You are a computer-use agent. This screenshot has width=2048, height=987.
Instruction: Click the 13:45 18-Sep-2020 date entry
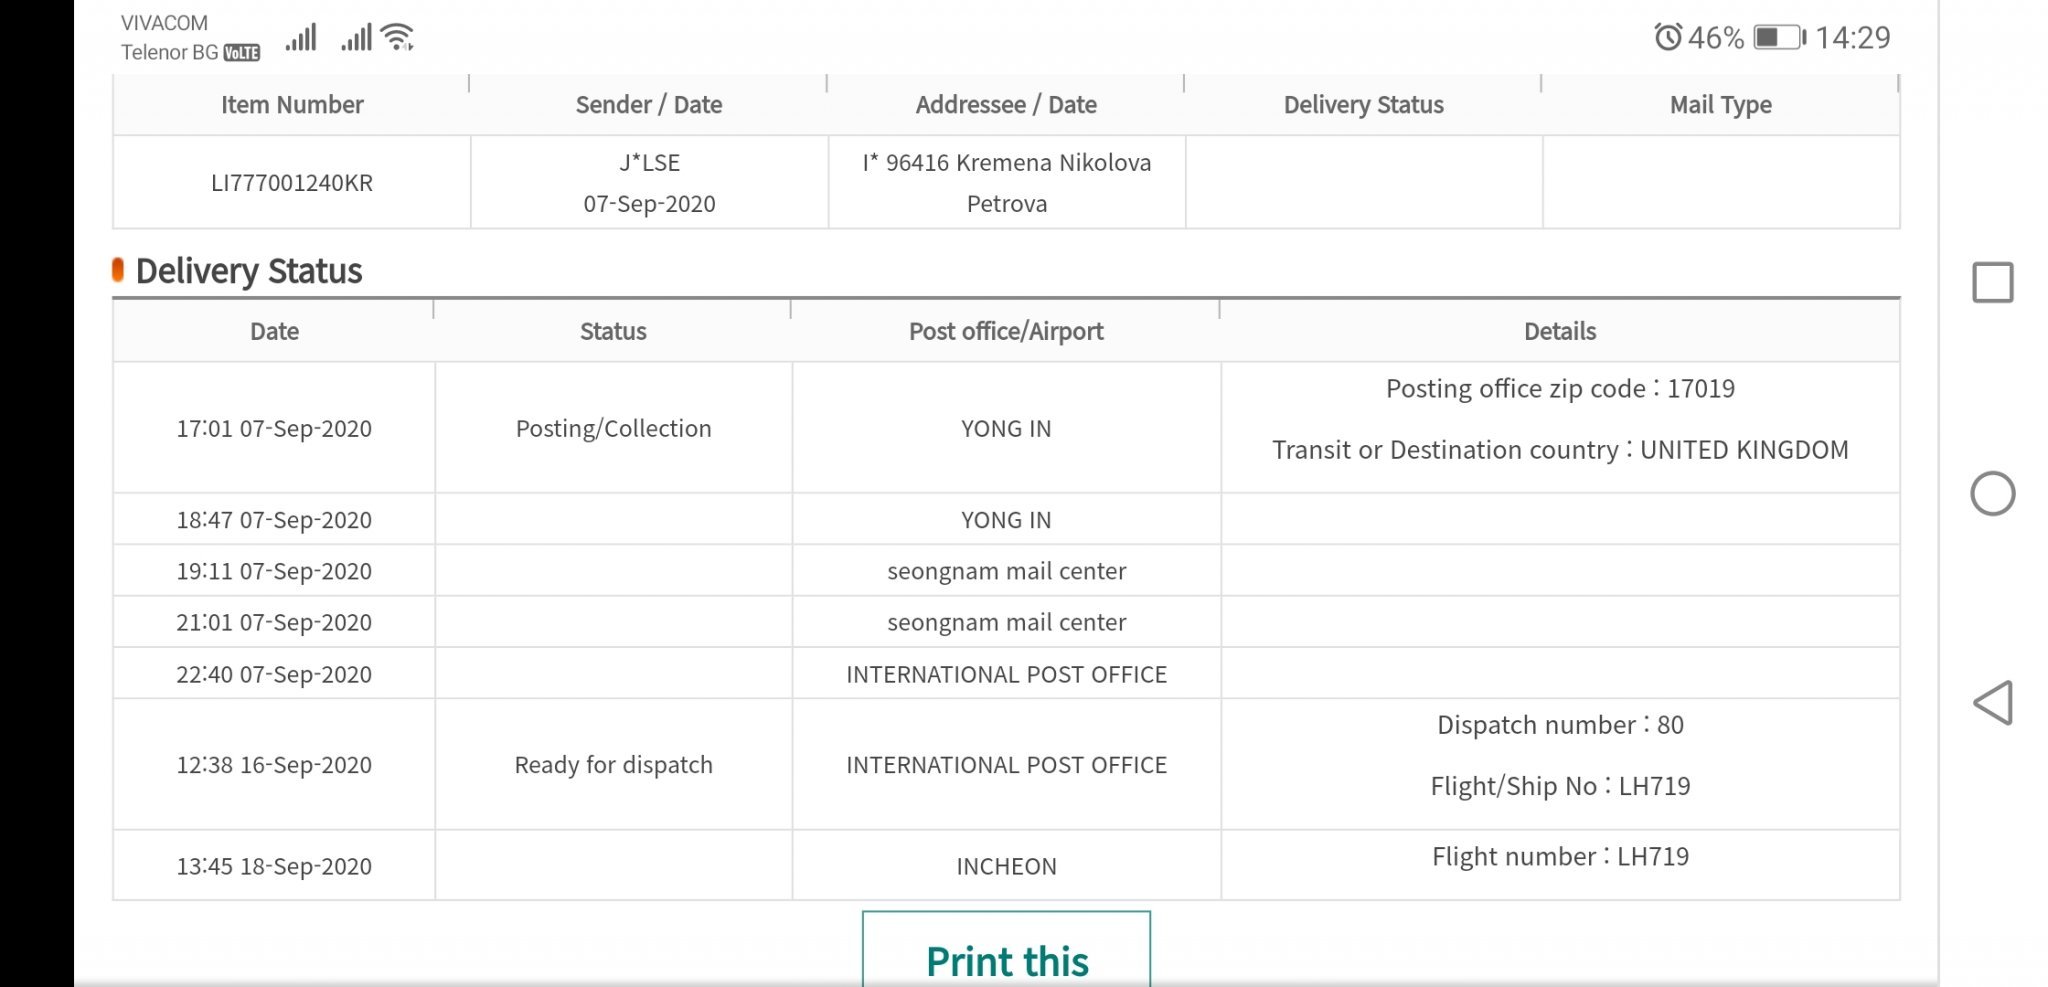(274, 866)
